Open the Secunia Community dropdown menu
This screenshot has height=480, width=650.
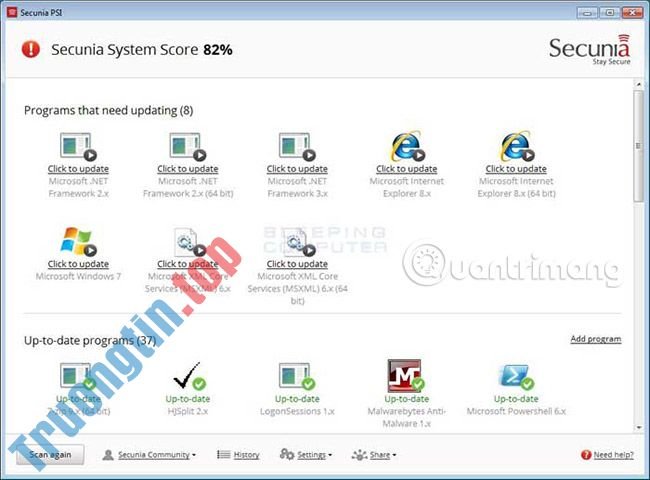pyautogui.click(x=157, y=455)
